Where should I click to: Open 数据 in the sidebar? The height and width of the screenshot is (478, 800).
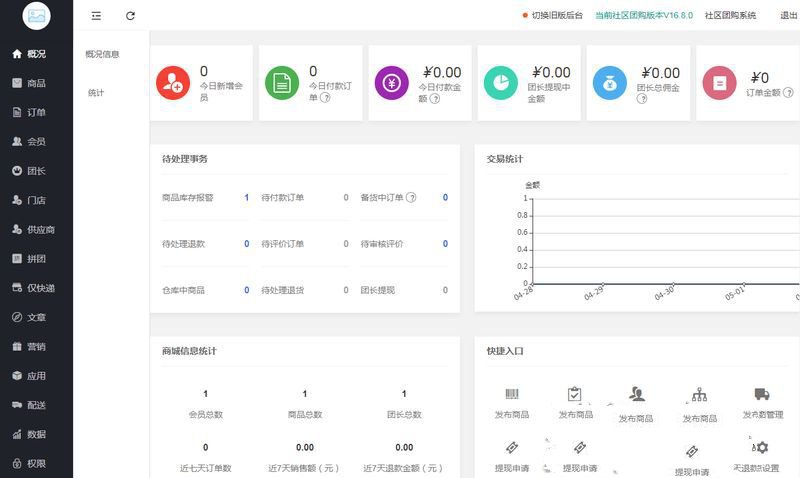(x=29, y=434)
